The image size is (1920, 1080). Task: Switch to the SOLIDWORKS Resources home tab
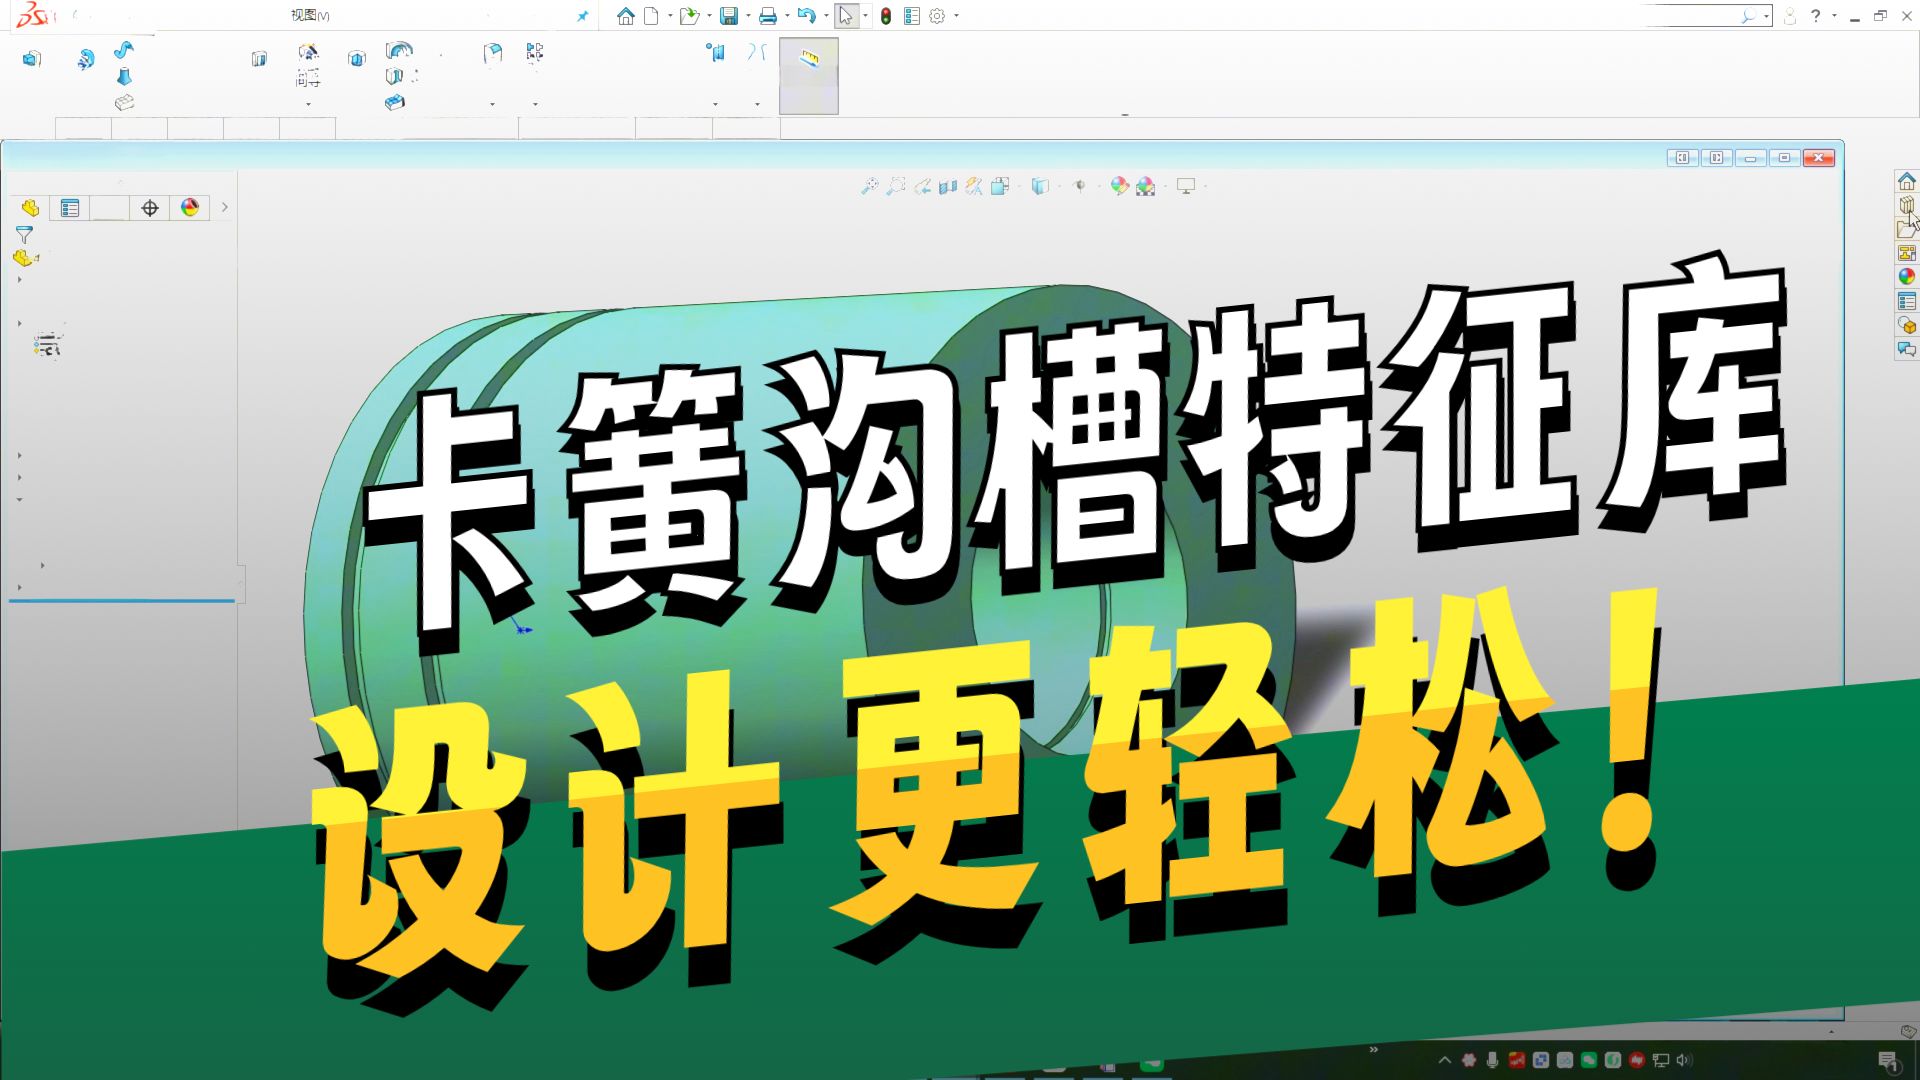click(1908, 181)
